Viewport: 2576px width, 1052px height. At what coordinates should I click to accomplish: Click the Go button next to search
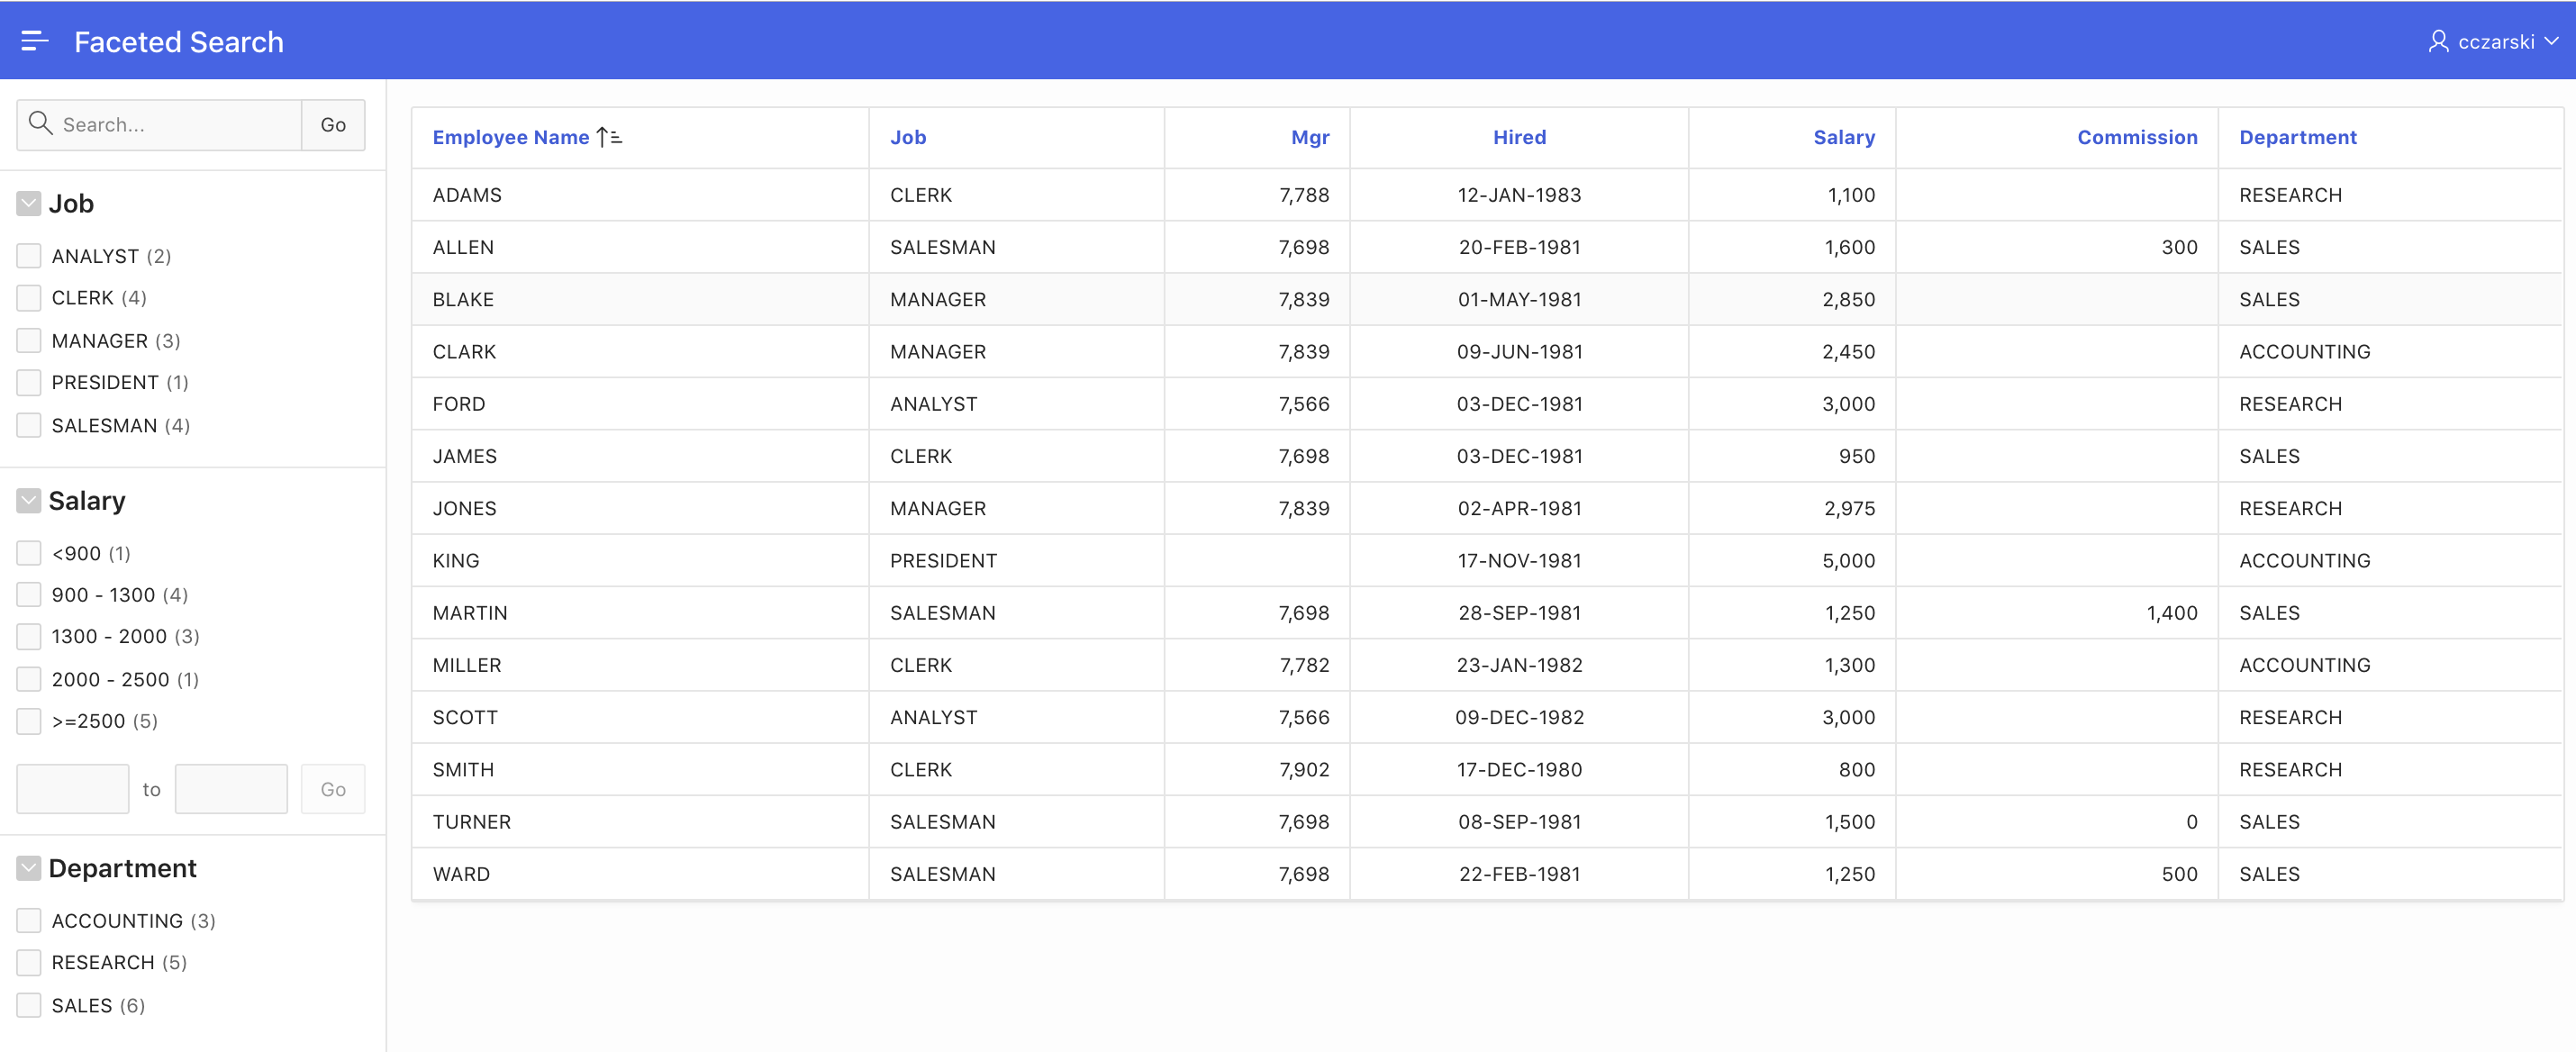coord(332,124)
